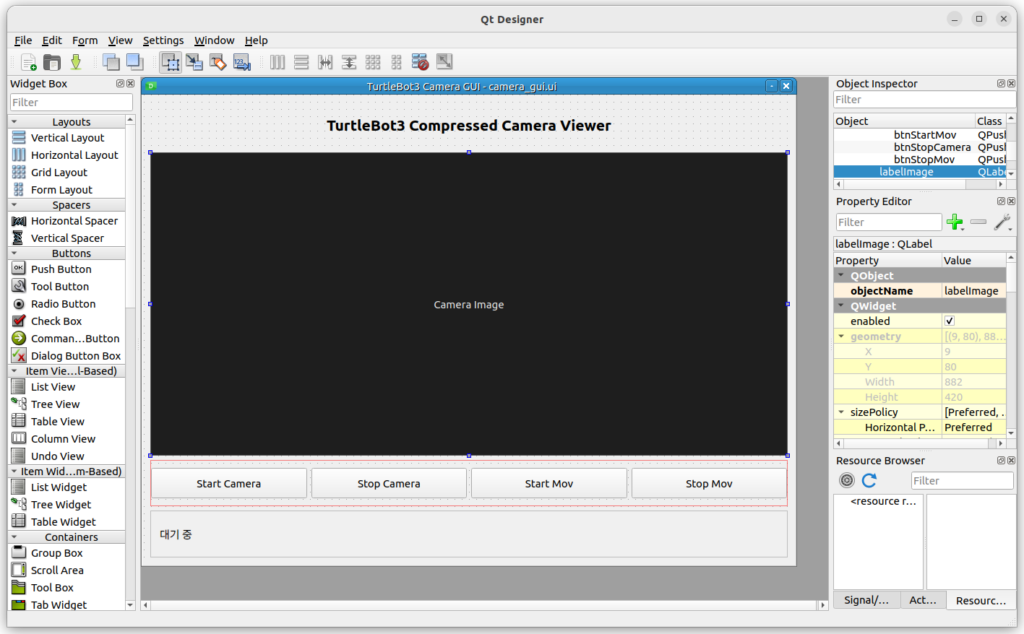Click the Widget Box scroll down arrow

click(x=130, y=605)
